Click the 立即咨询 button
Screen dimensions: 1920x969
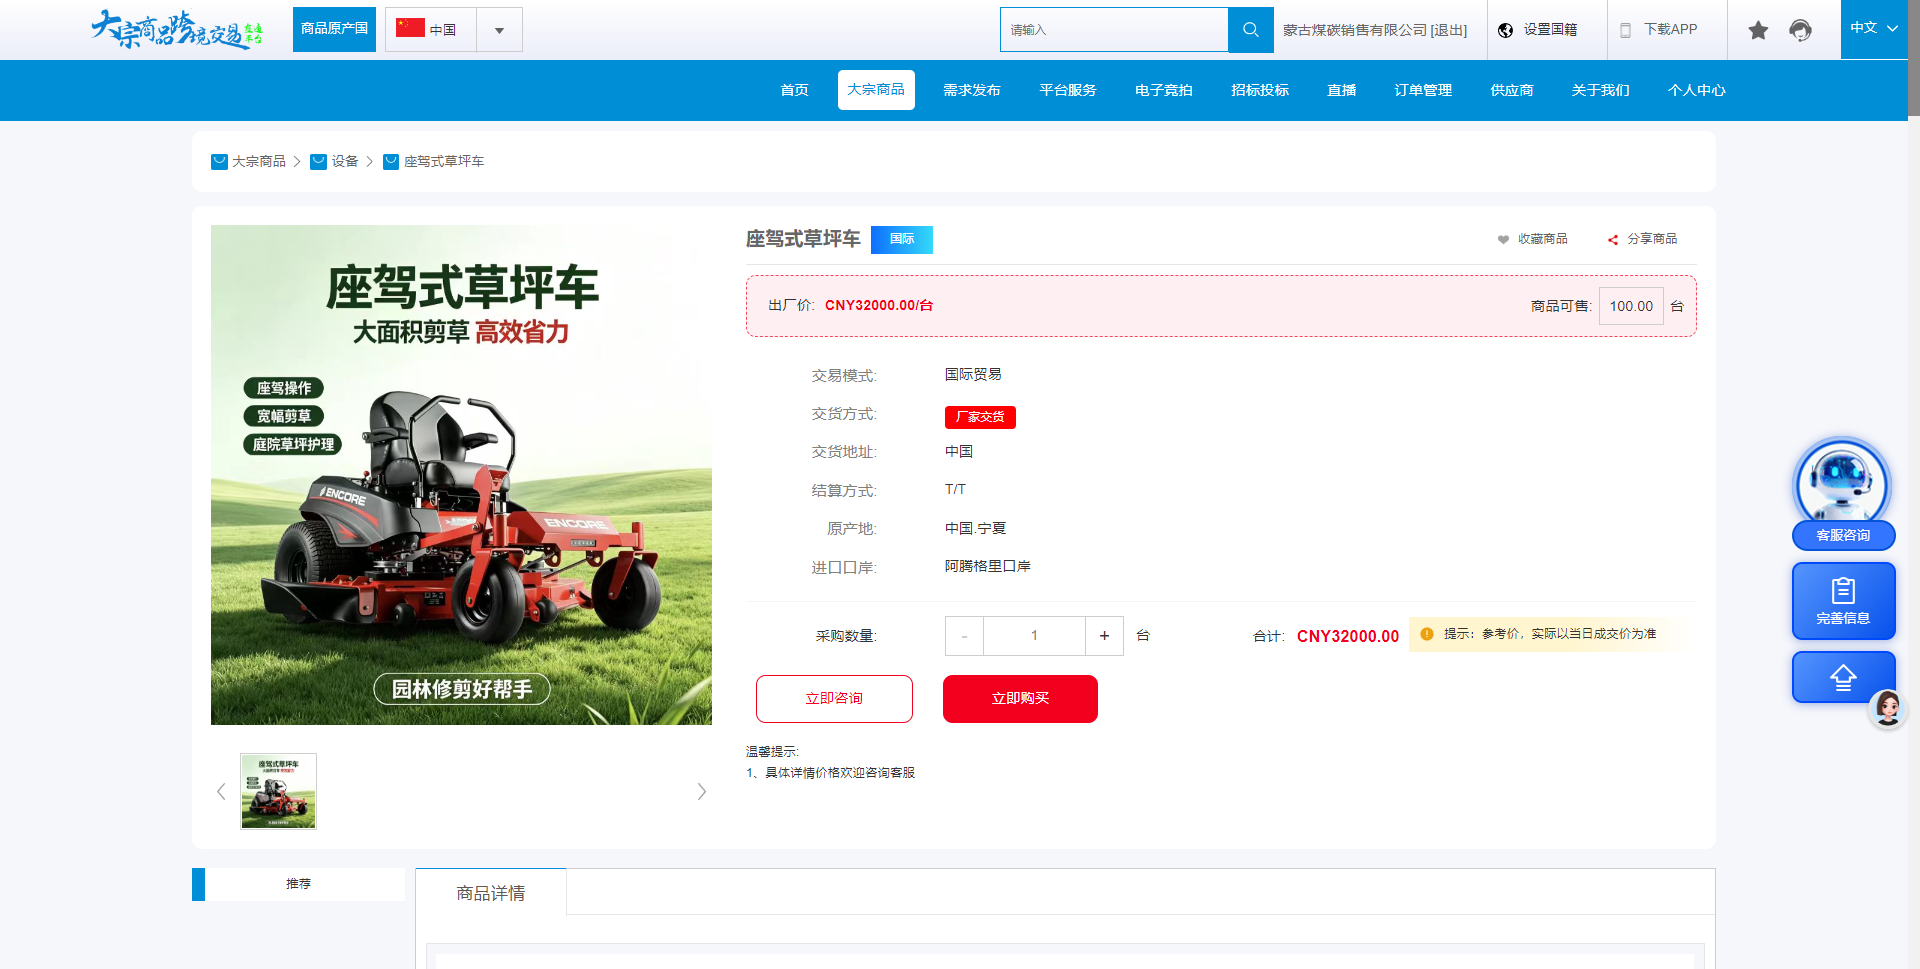click(x=834, y=698)
